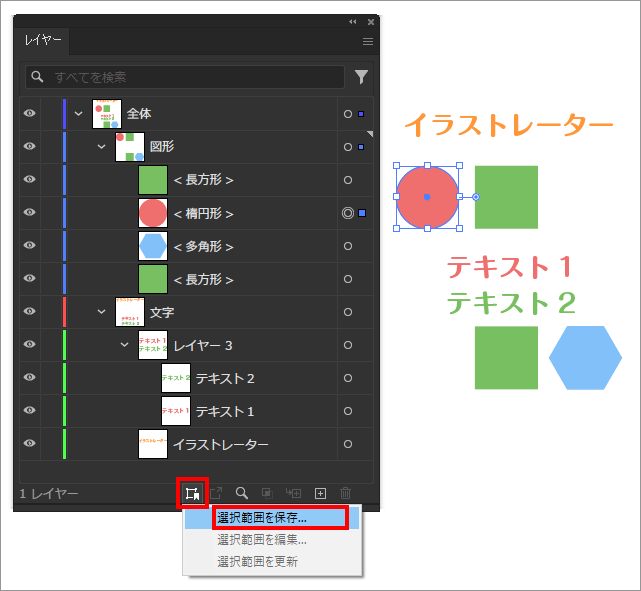Click the make clipping mask icon
This screenshot has height=591, width=641.
point(267,493)
